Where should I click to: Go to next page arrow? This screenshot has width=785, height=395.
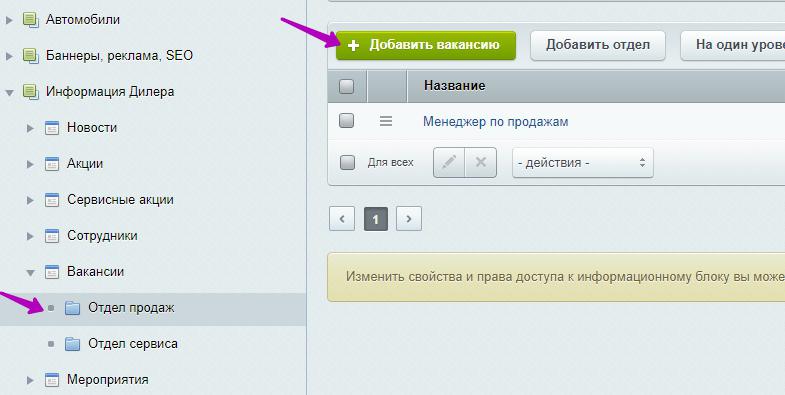pos(409,219)
